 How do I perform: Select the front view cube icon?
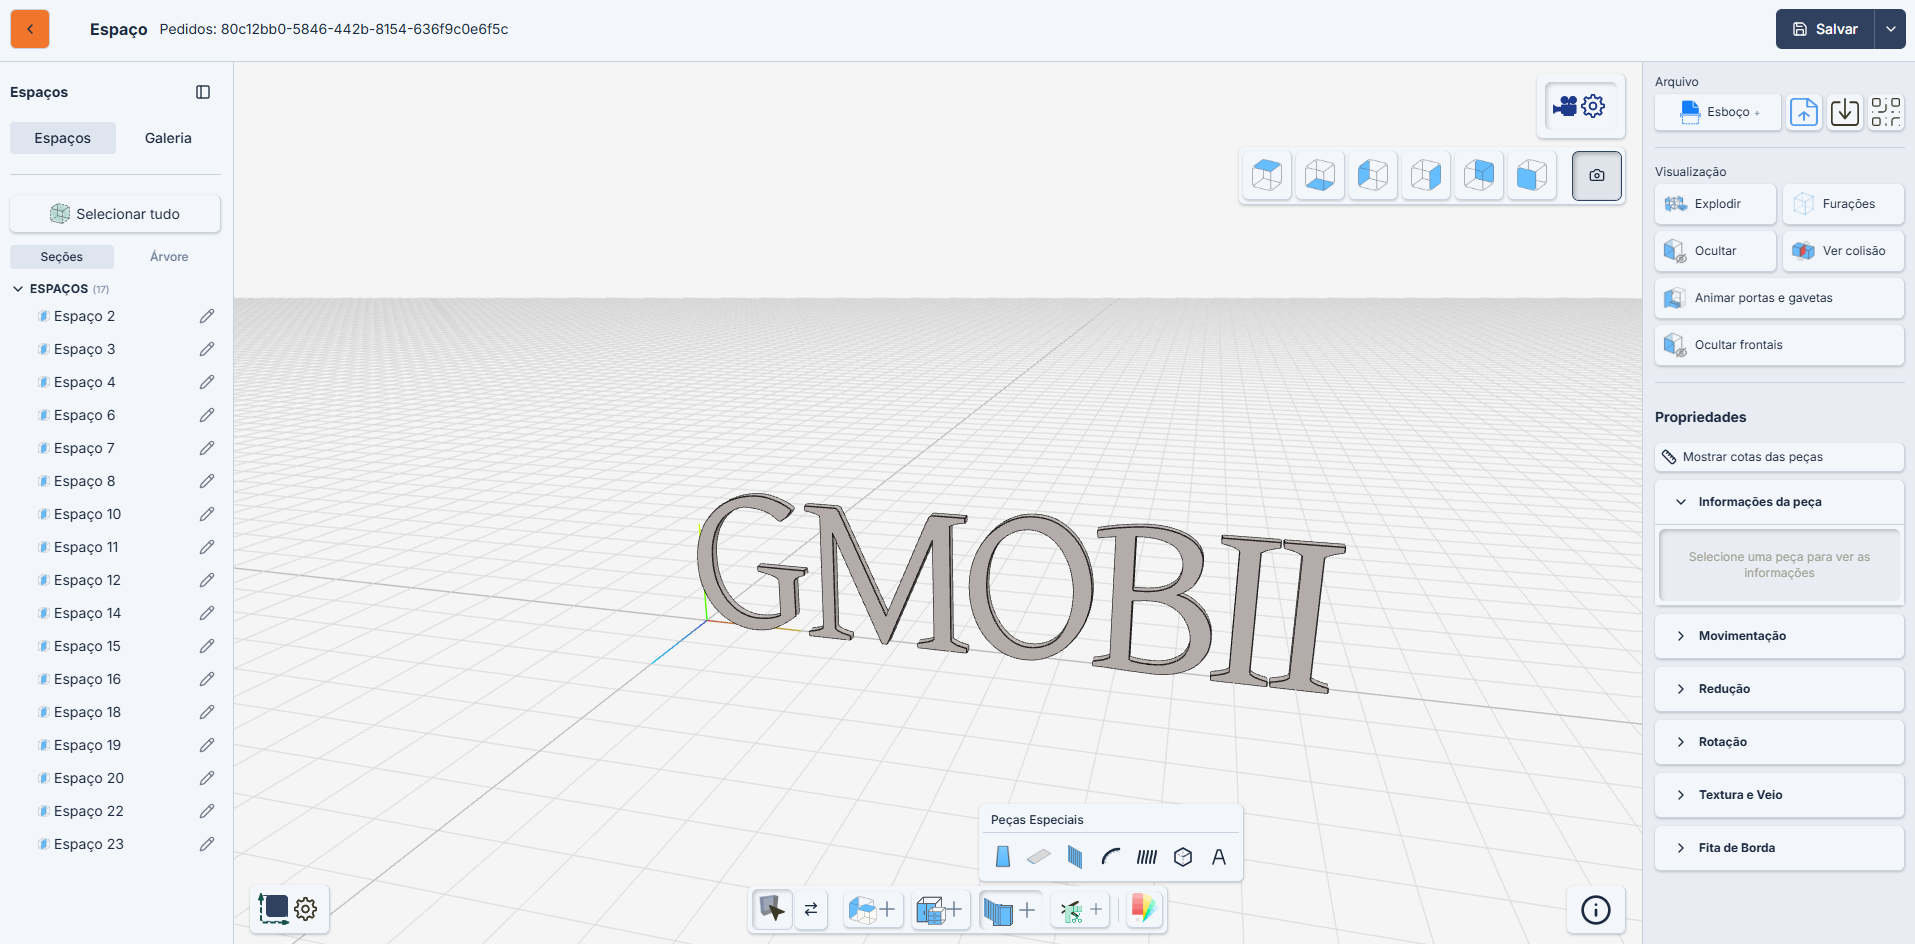(x=1532, y=175)
